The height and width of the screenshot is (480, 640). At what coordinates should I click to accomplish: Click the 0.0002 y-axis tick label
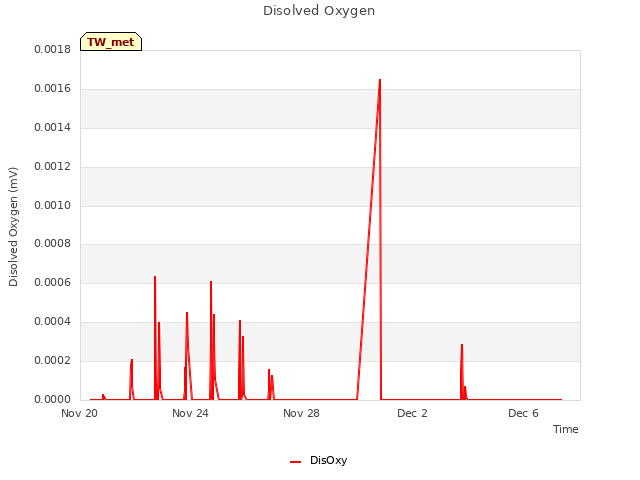[52, 361]
